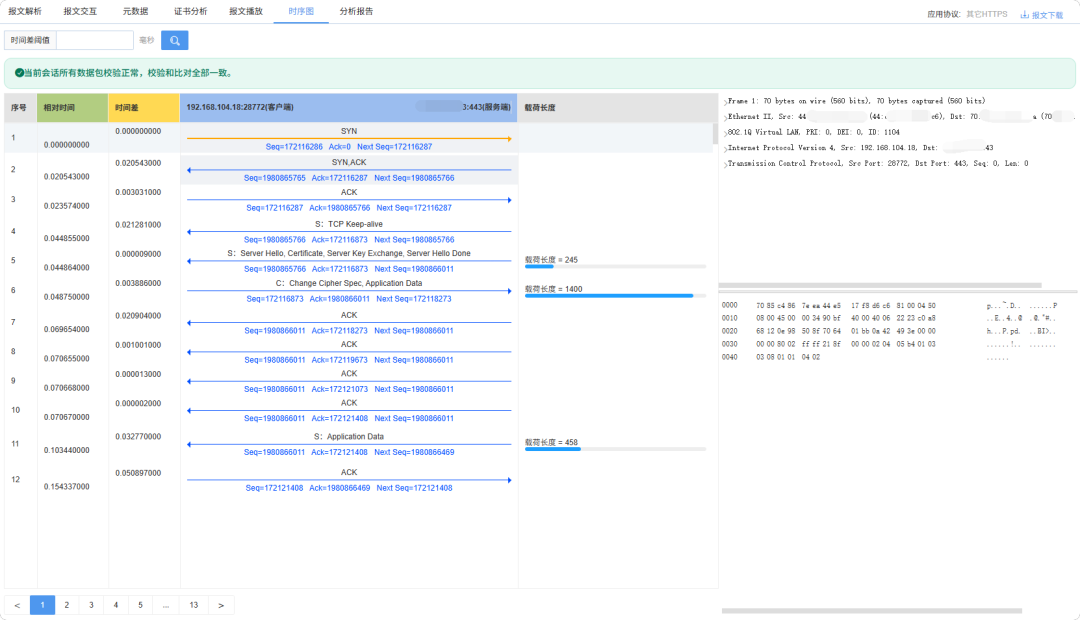Click the Server Hello, Certificate packet row
1080x620 pixels.
pyautogui.click(x=349, y=261)
